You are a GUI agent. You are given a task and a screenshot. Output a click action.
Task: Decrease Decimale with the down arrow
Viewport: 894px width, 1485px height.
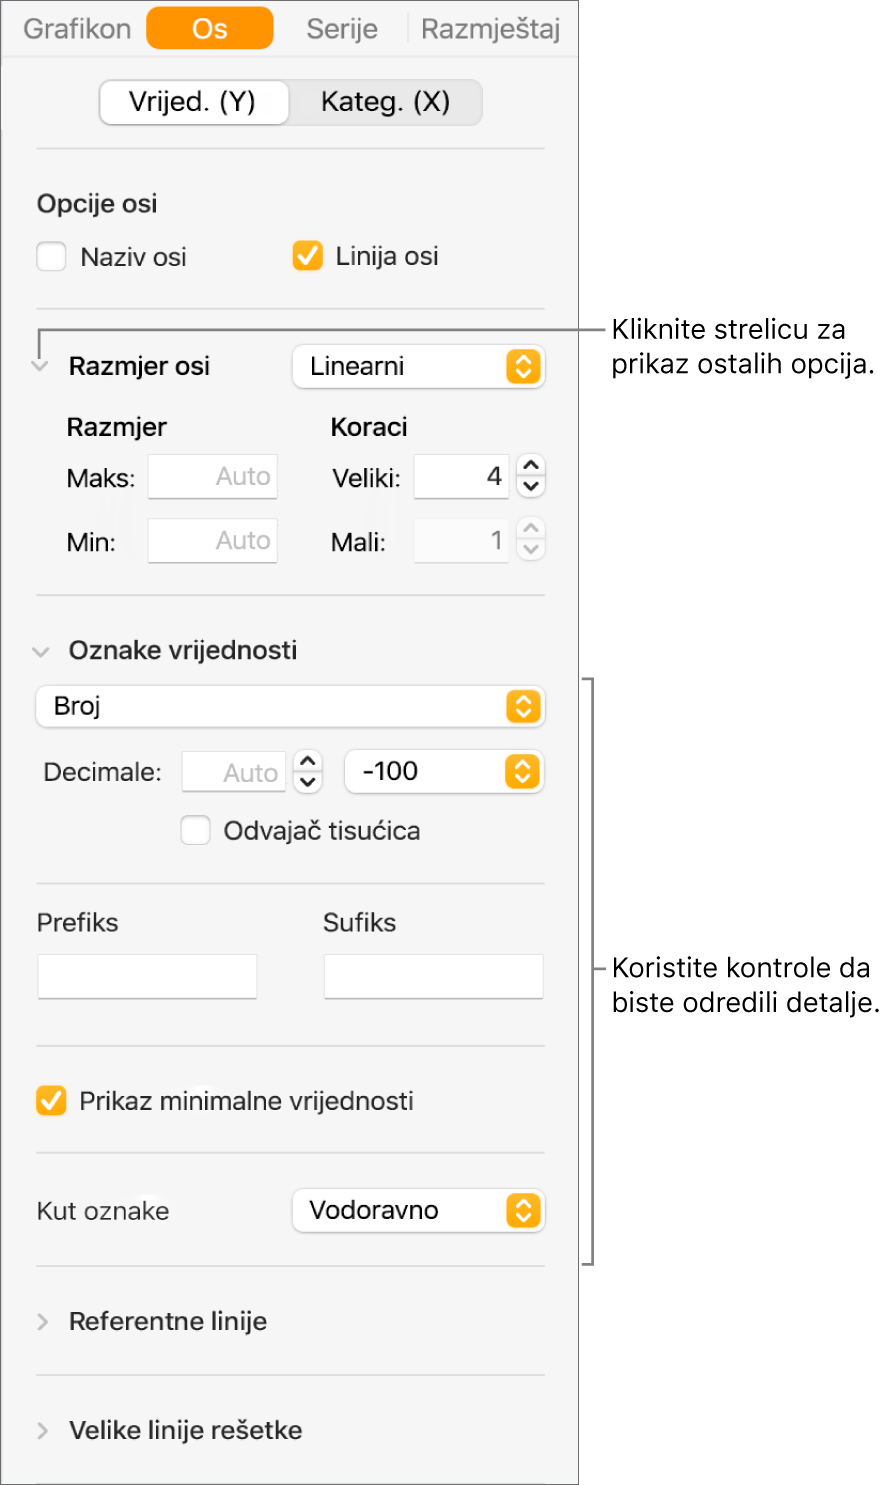click(x=308, y=783)
